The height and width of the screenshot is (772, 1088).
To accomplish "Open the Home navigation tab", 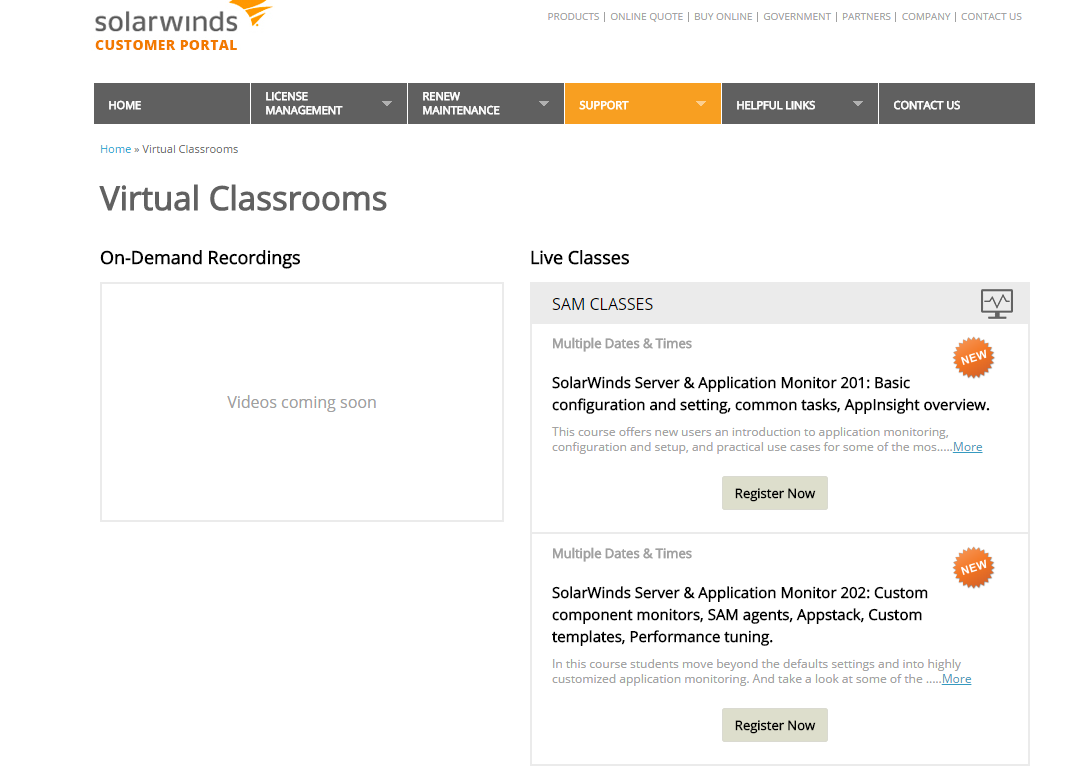I will coord(172,104).
